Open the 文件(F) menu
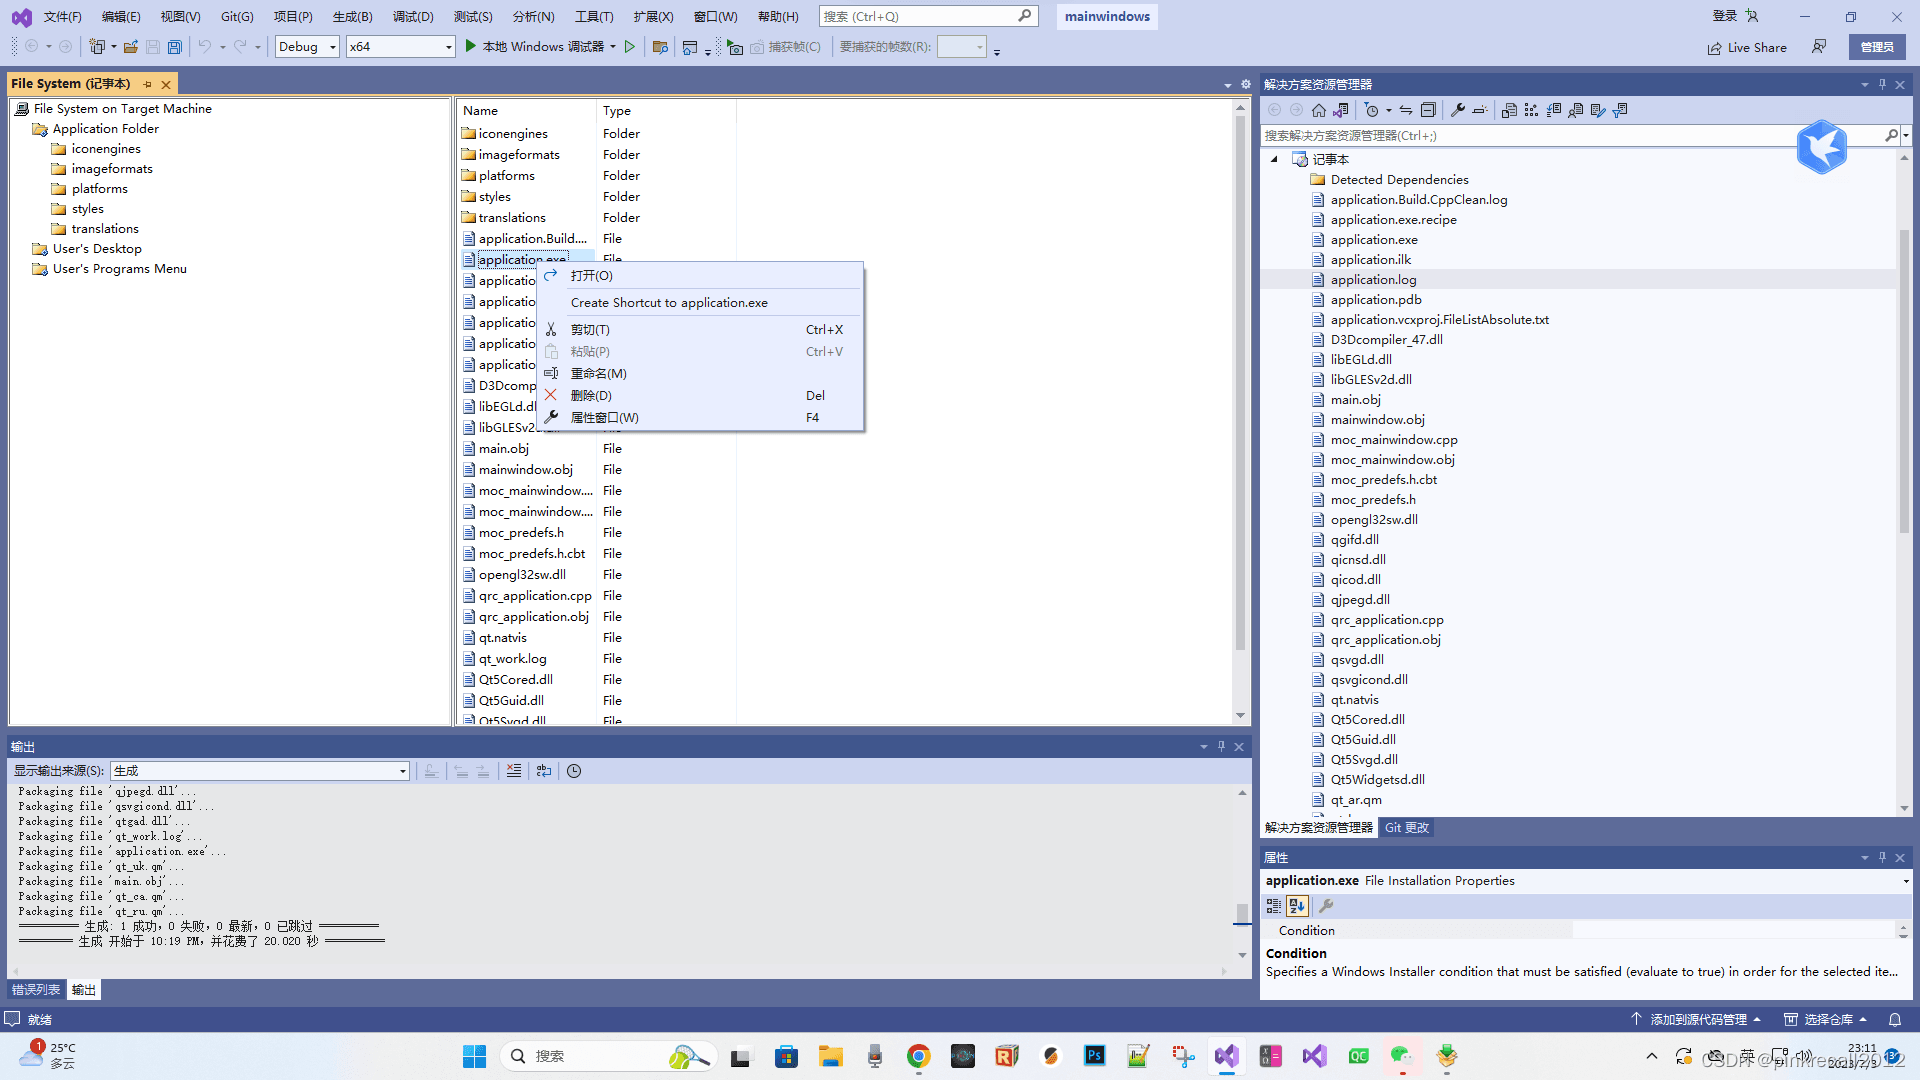The width and height of the screenshot is (1920, 1080). pos(62,16)
